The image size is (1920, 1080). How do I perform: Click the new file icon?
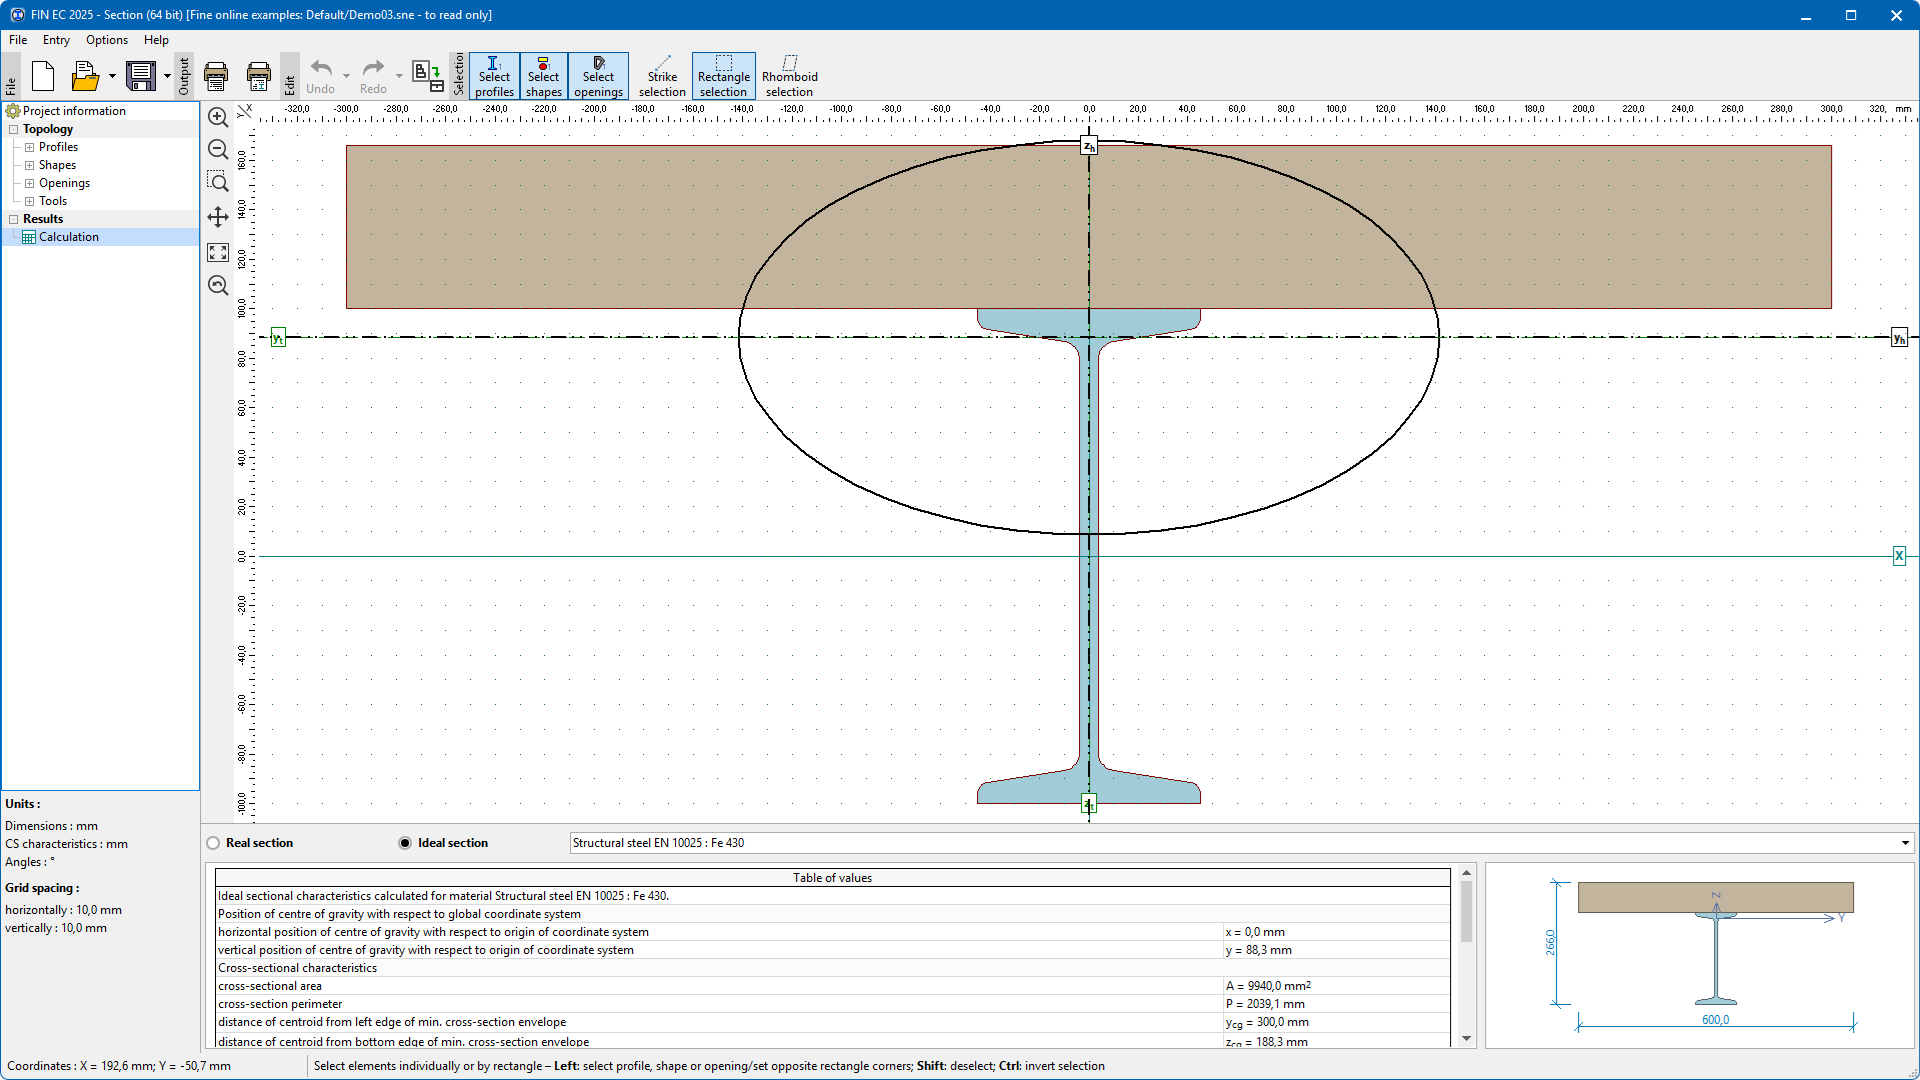point(43,76)
